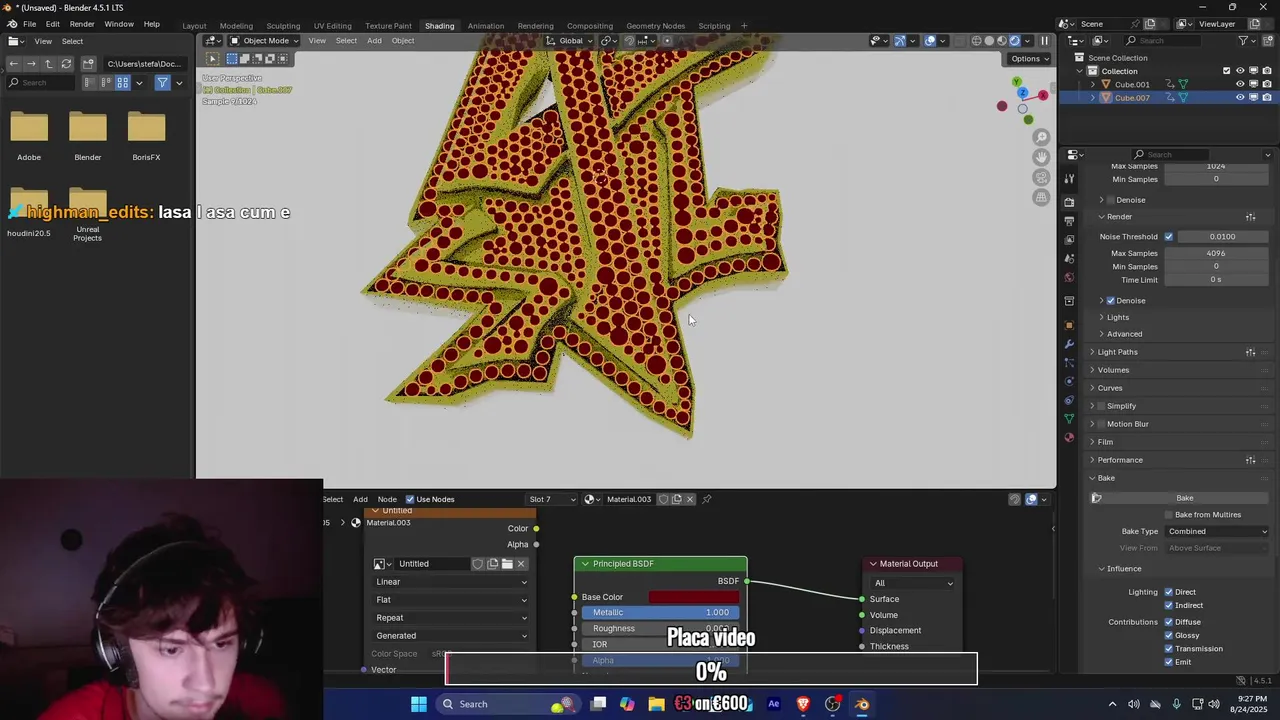Hide Cube.001 with its eye icon
This screenshot has height=720, width=1280.
[1240, 84]
